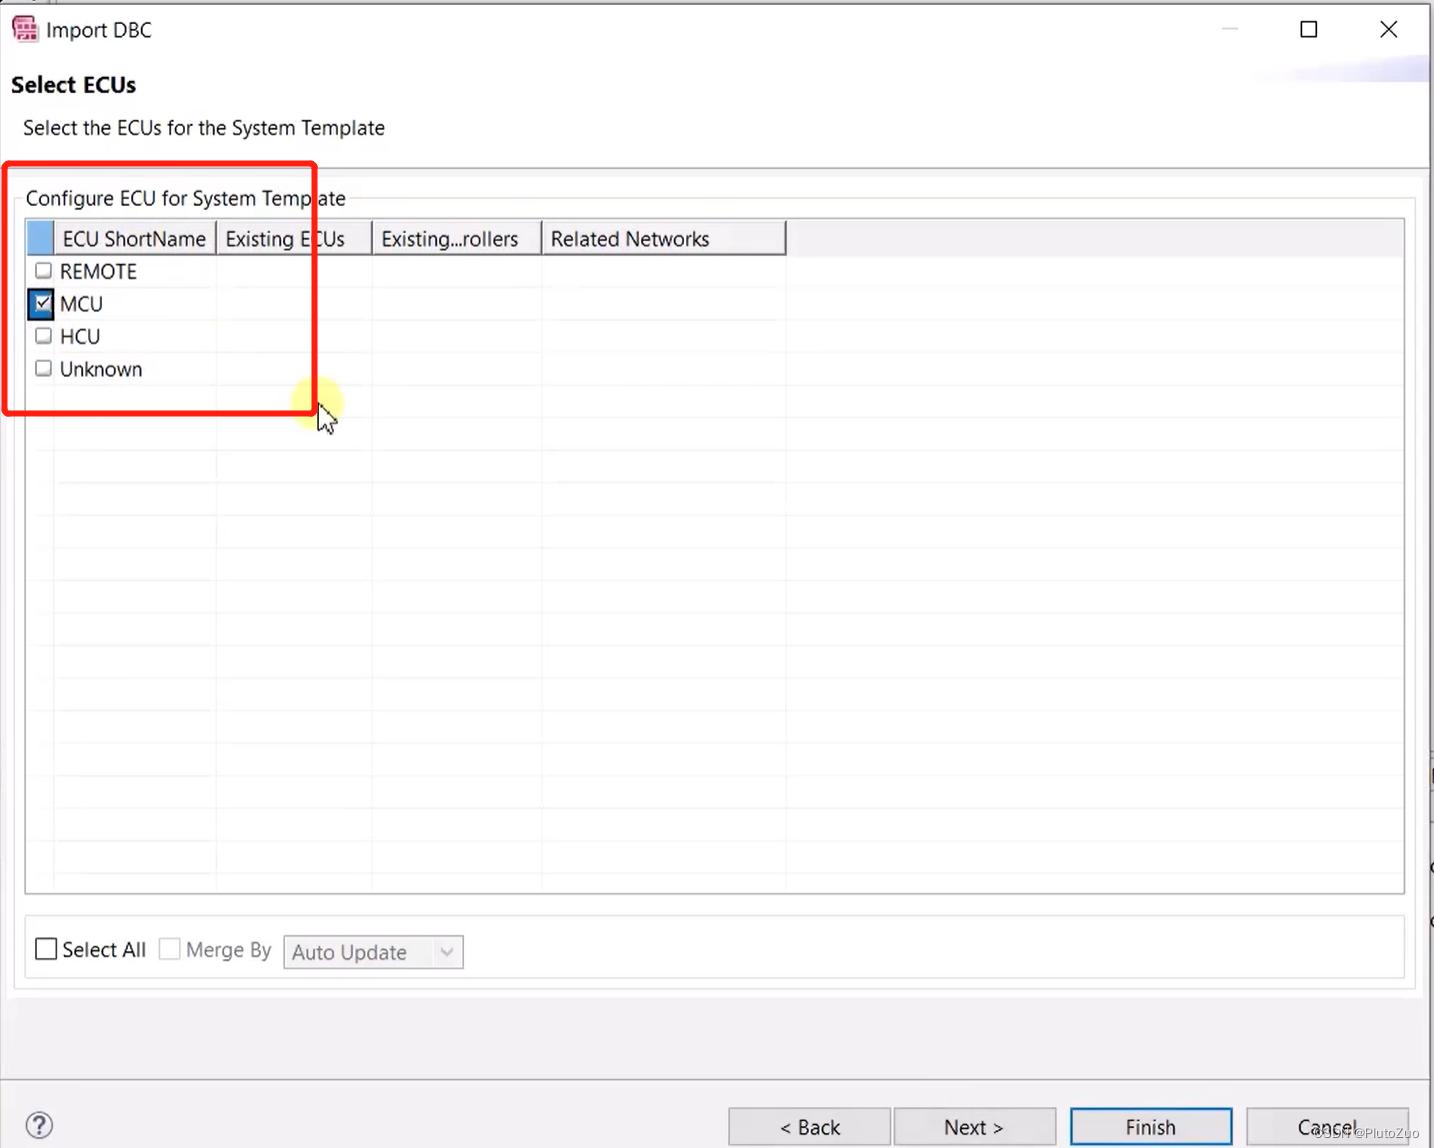Click the Finish button

[1151, 1127]
